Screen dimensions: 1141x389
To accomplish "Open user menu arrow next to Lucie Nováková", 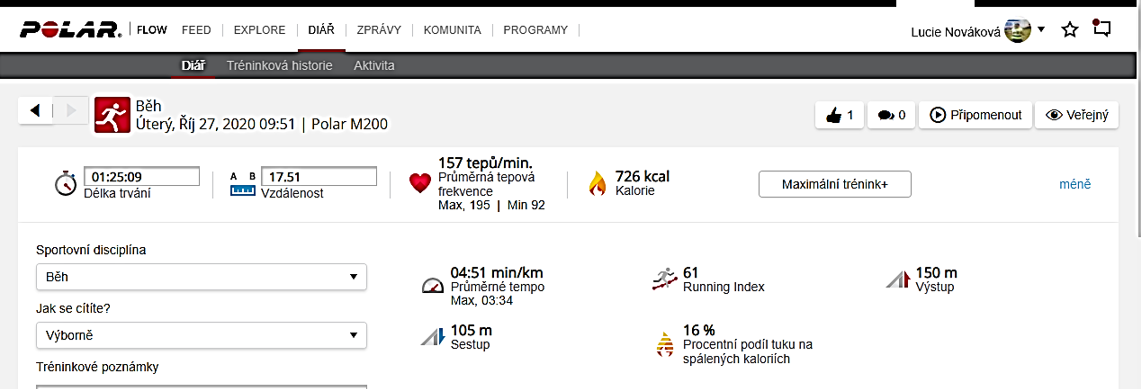I will click(x=1041, y=30).
